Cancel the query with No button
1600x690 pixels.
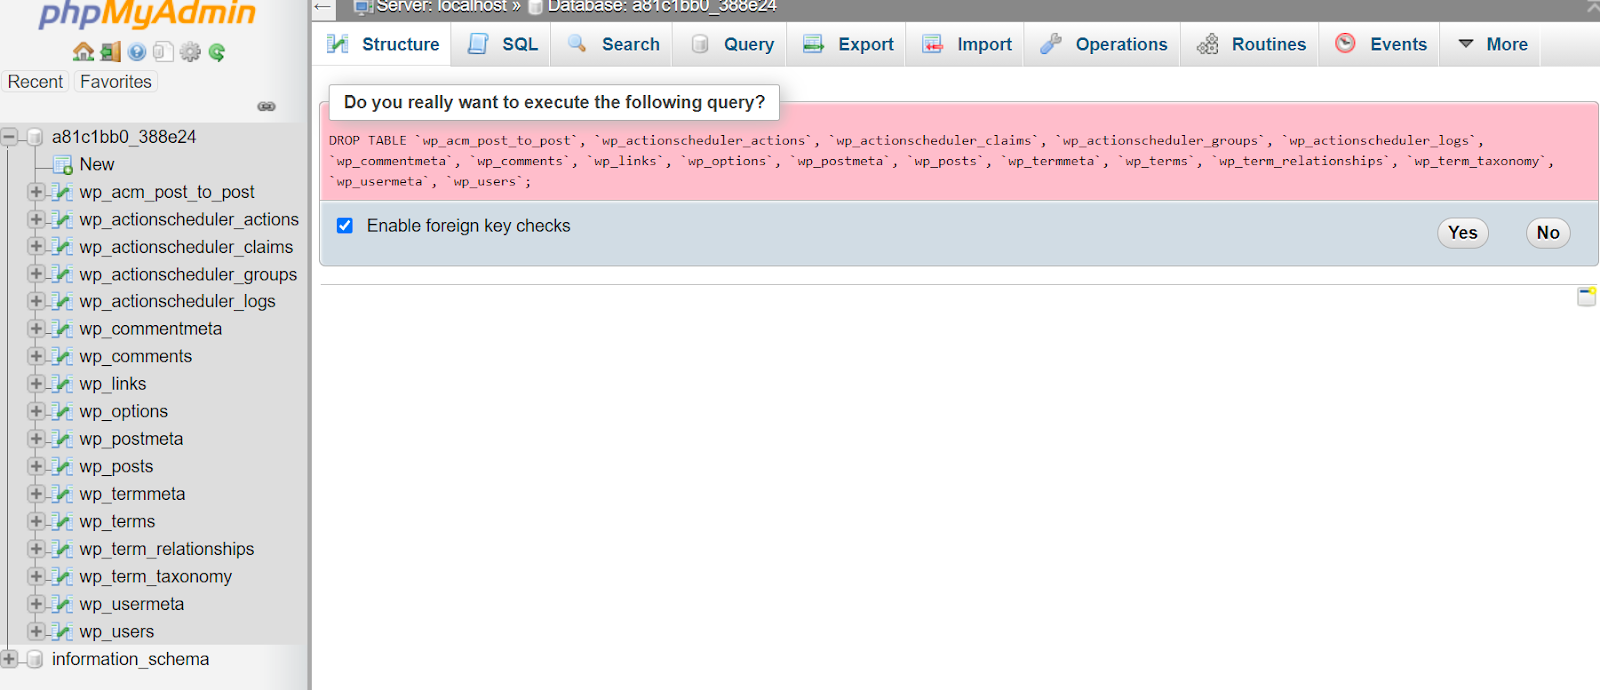[x=1548, y=233]
